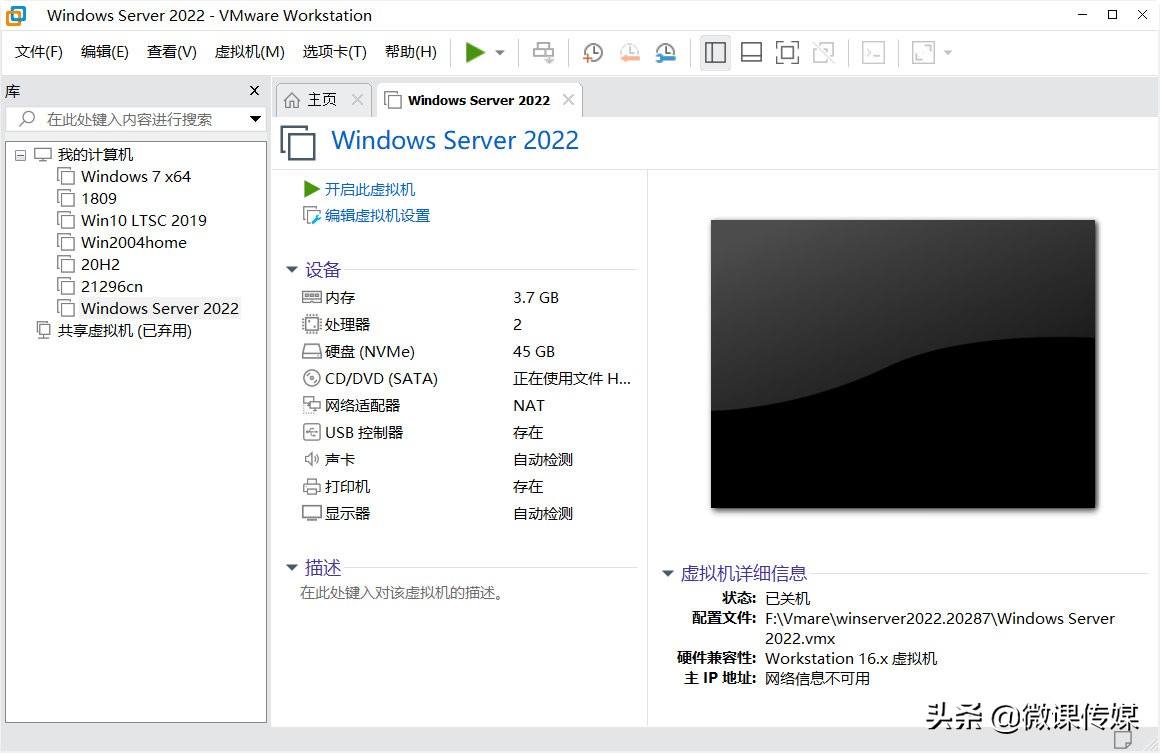Open the 声卡 sound card setting
This screenshot has width=1160, height=753.
[340, 459]
